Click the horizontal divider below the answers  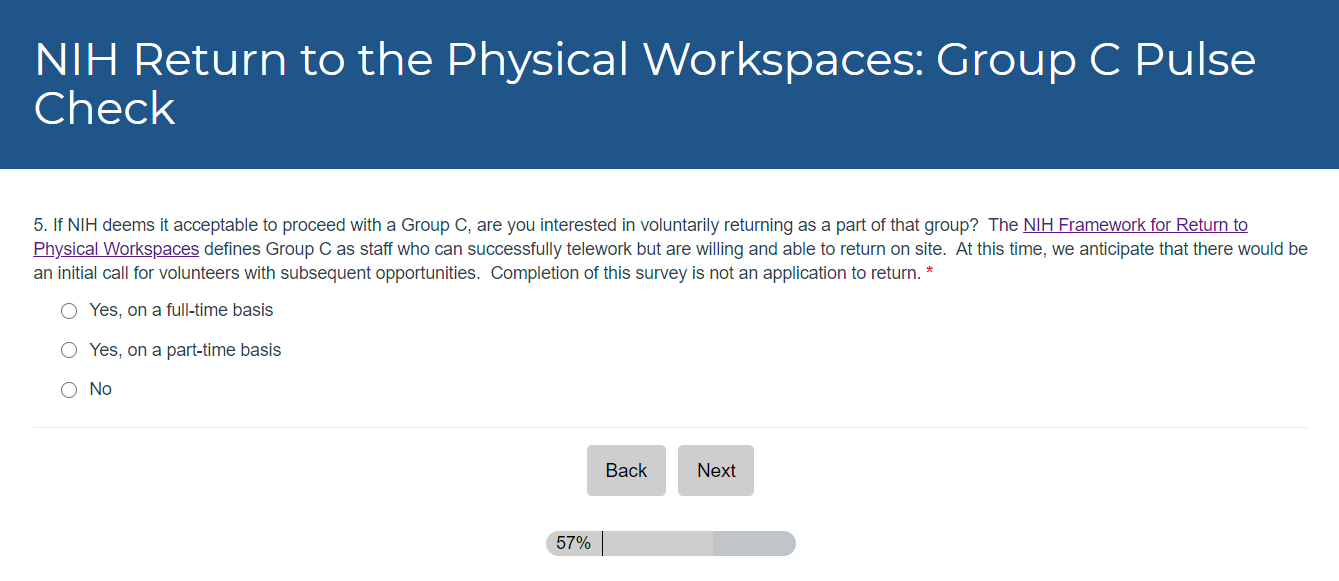point(670,428)
